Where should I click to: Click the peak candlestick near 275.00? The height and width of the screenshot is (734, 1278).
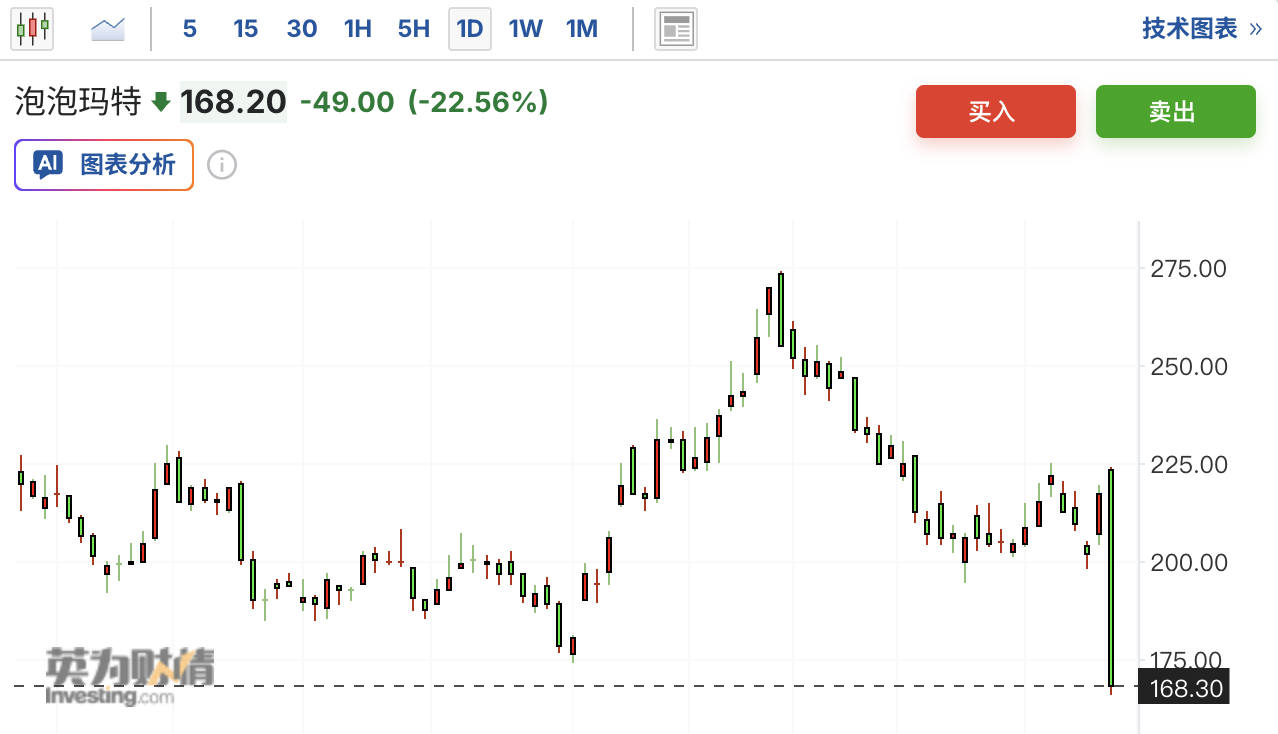point(781,309)
